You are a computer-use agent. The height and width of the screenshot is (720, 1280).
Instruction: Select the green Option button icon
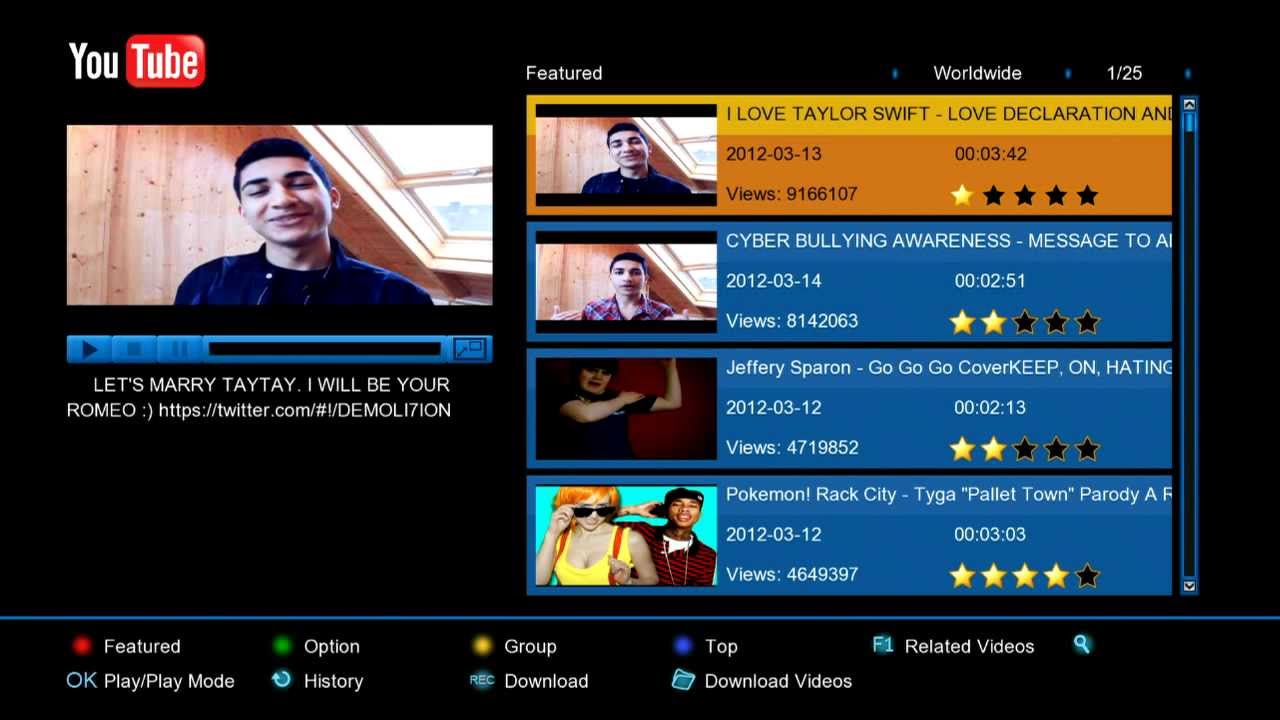coord(283,646)
